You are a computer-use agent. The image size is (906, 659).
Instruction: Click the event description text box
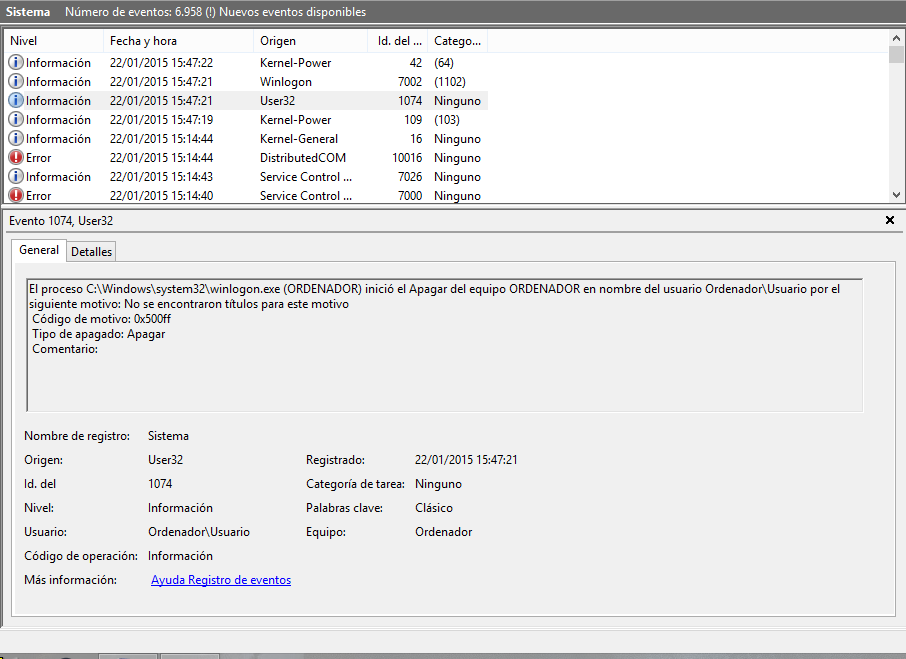click(444, 345)
